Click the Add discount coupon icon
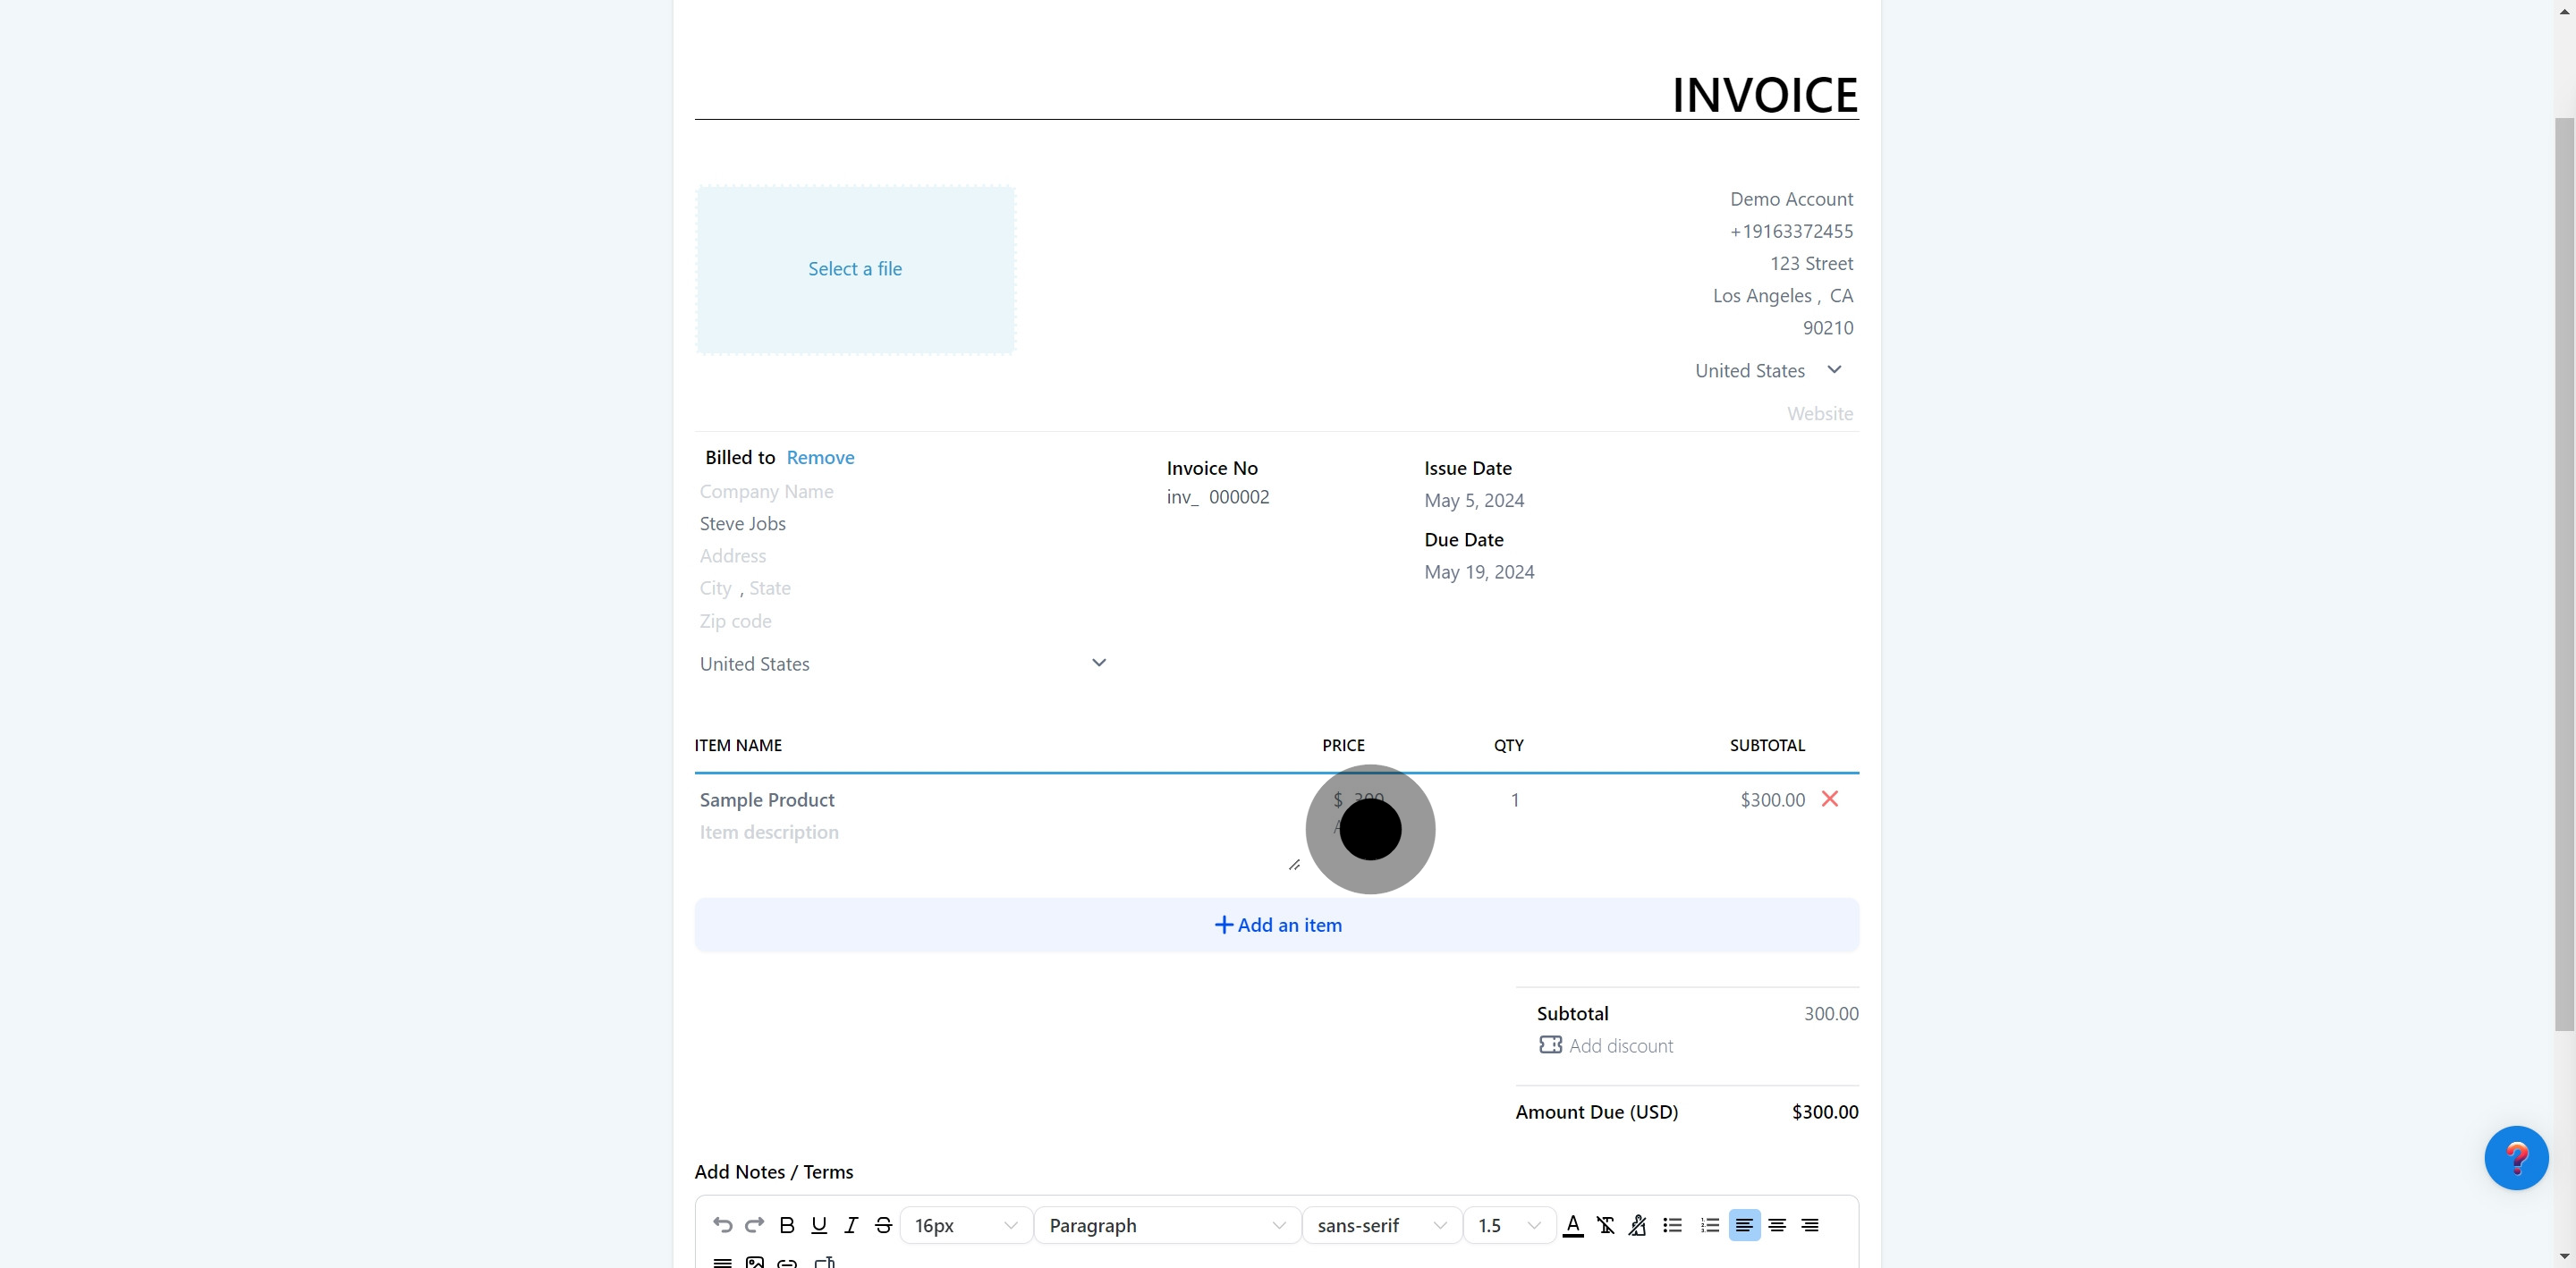The height and width of the screenshot is (1268, 2576). click(x=1550, y=1045)
